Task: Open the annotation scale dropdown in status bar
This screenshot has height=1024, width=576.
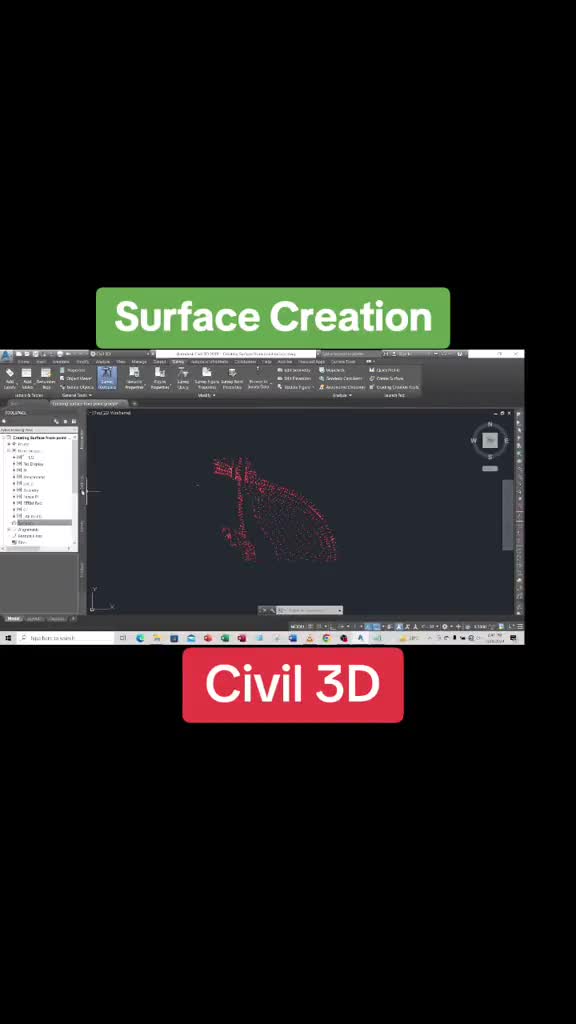Action: (x=481, y=626)
